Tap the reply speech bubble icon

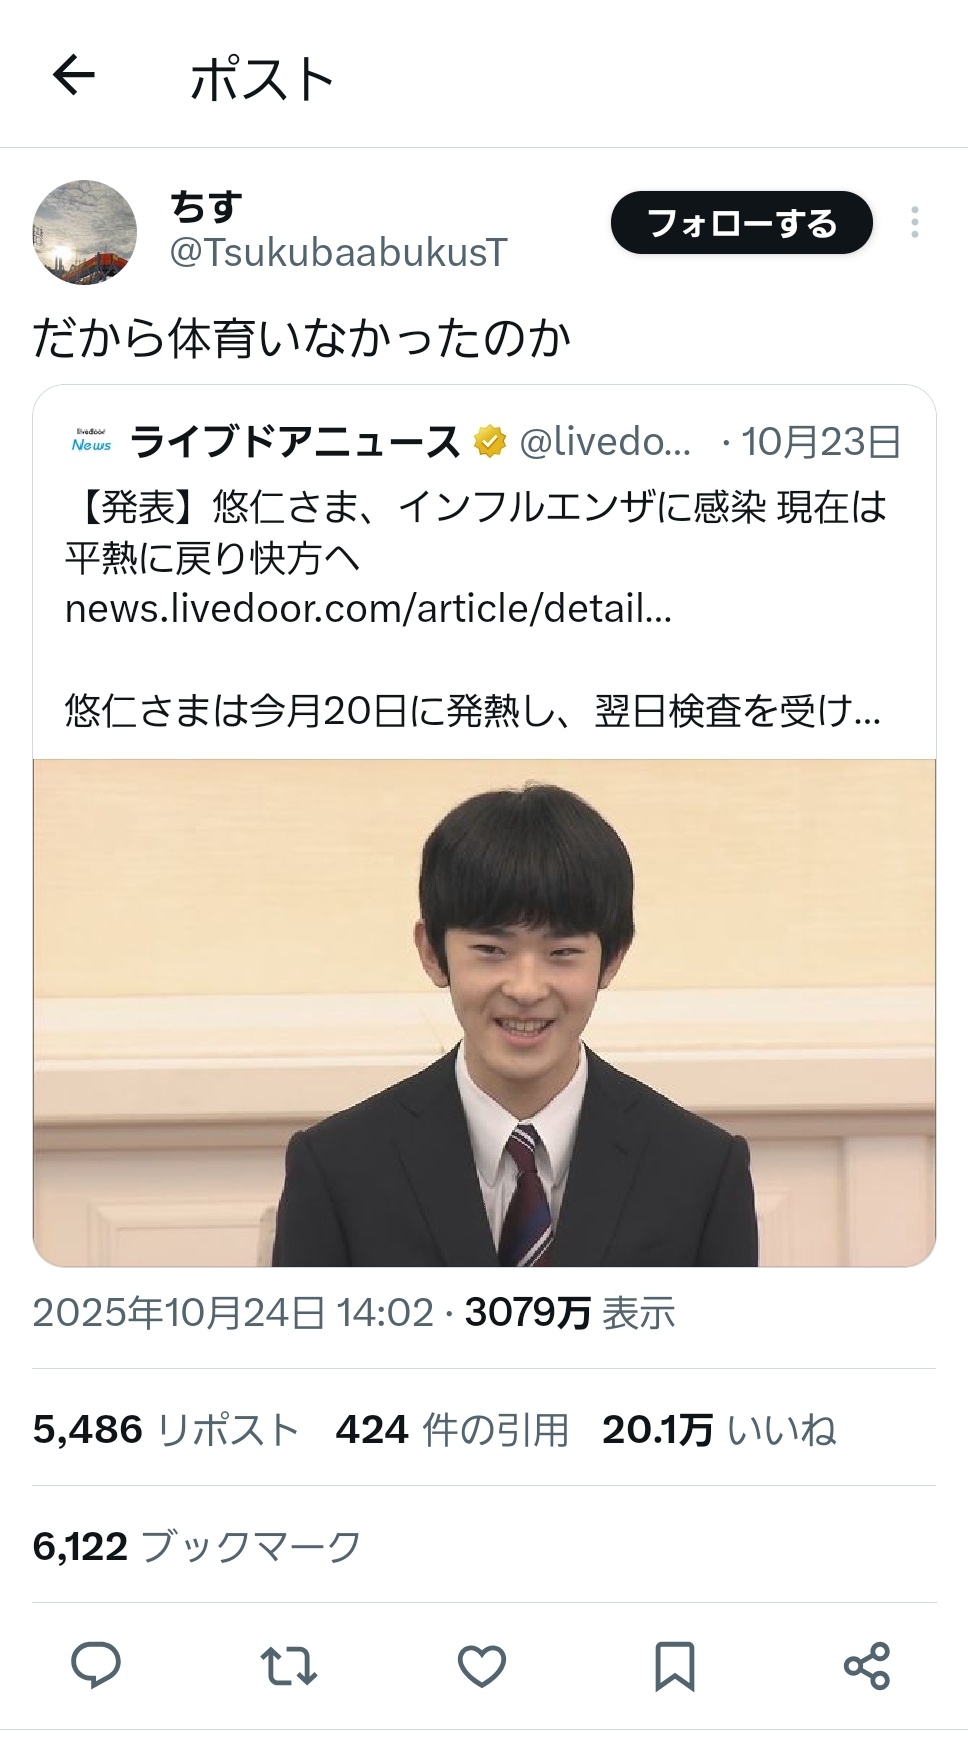[x=96, y=1666]
